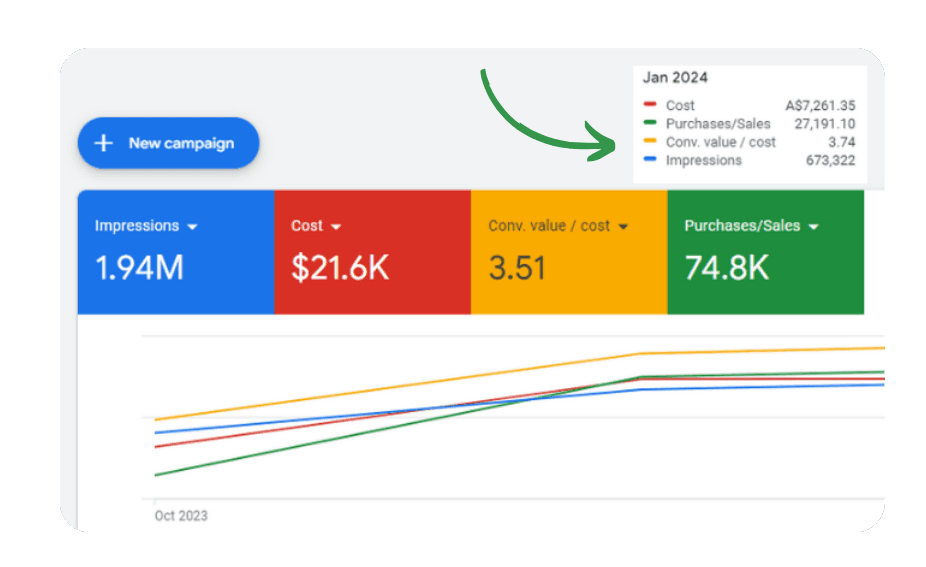Click Conv. value / cost tooltip label
This screenshot has height=567, width=926.
point(720,142)
